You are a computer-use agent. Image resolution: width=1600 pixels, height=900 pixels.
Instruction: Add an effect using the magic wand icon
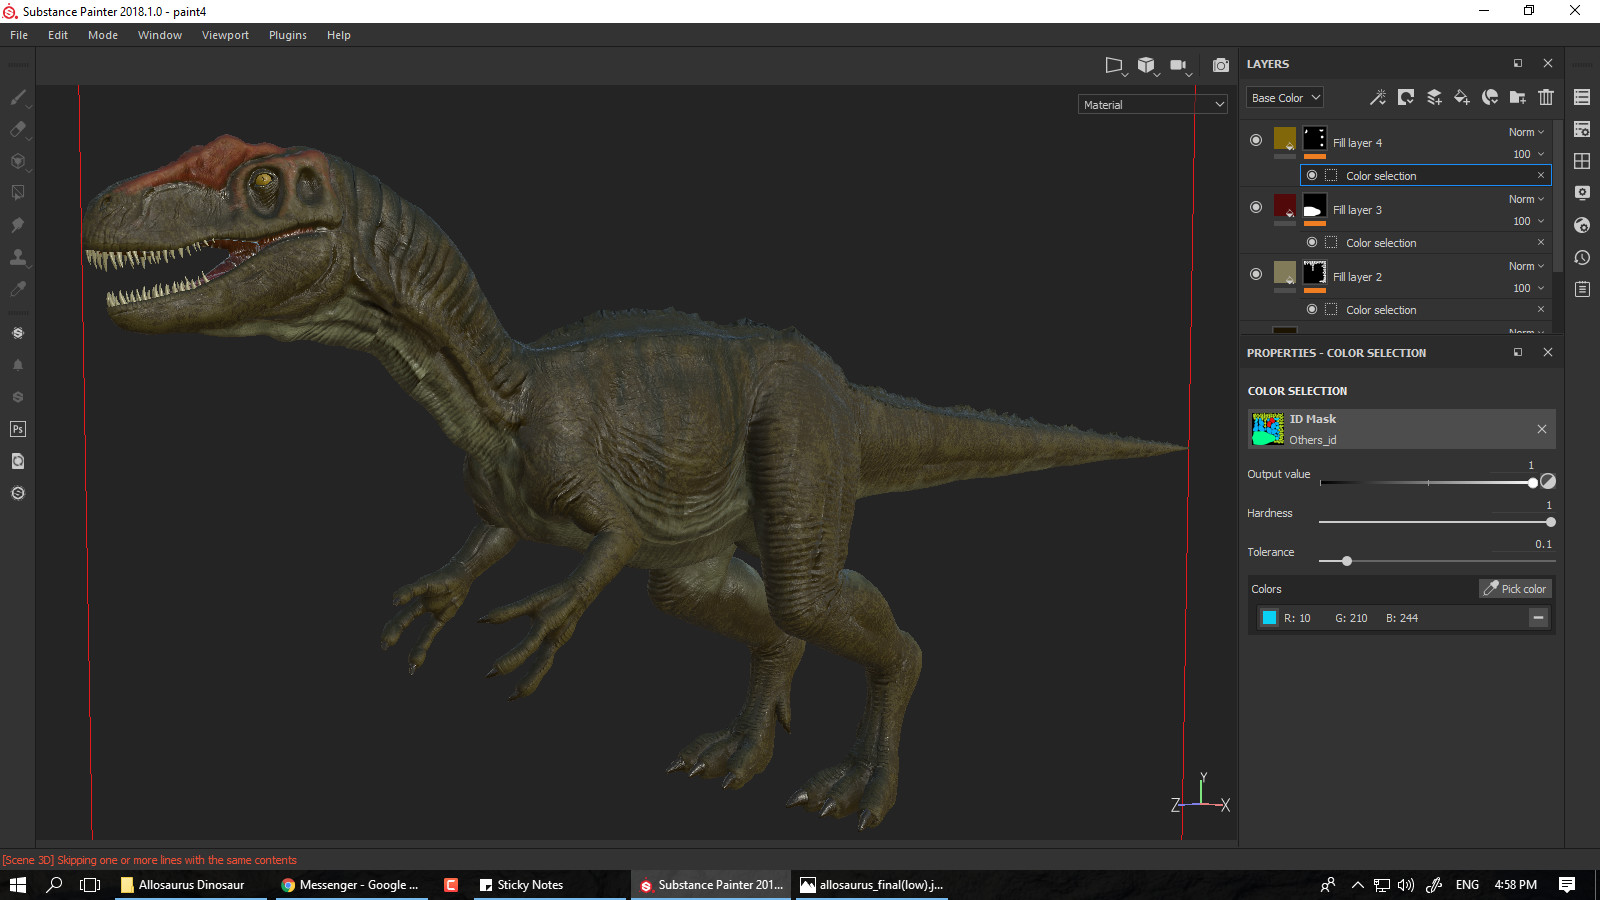(x=1378, y=97)
